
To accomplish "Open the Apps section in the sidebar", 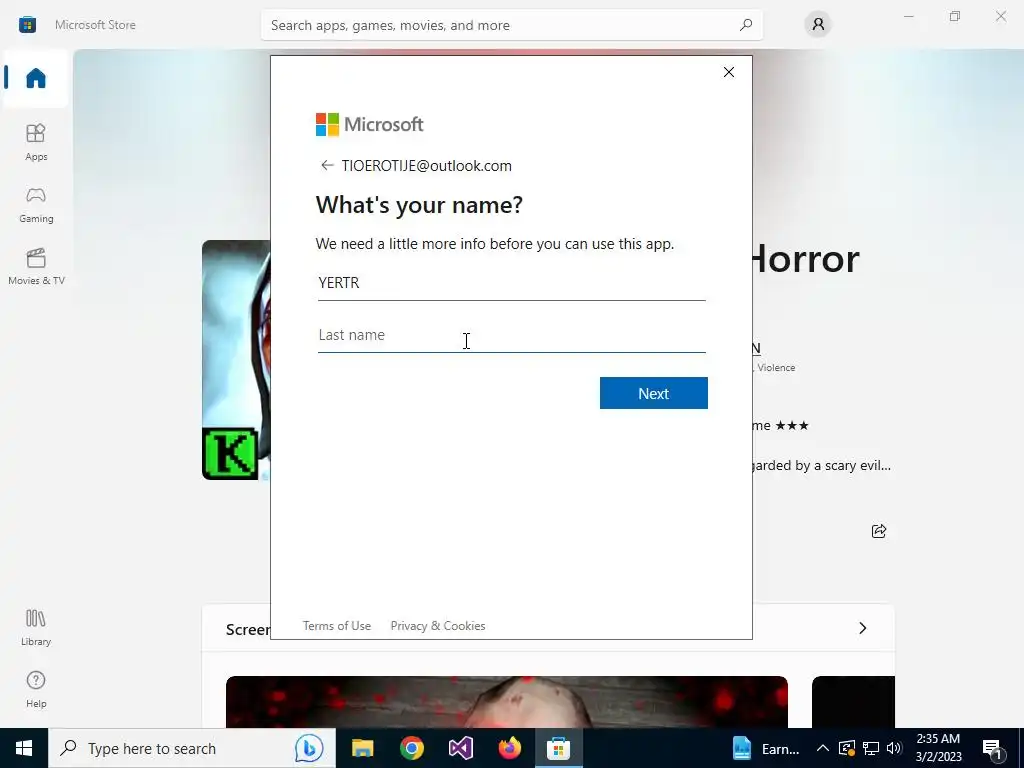I will click(x=36, y=142).
